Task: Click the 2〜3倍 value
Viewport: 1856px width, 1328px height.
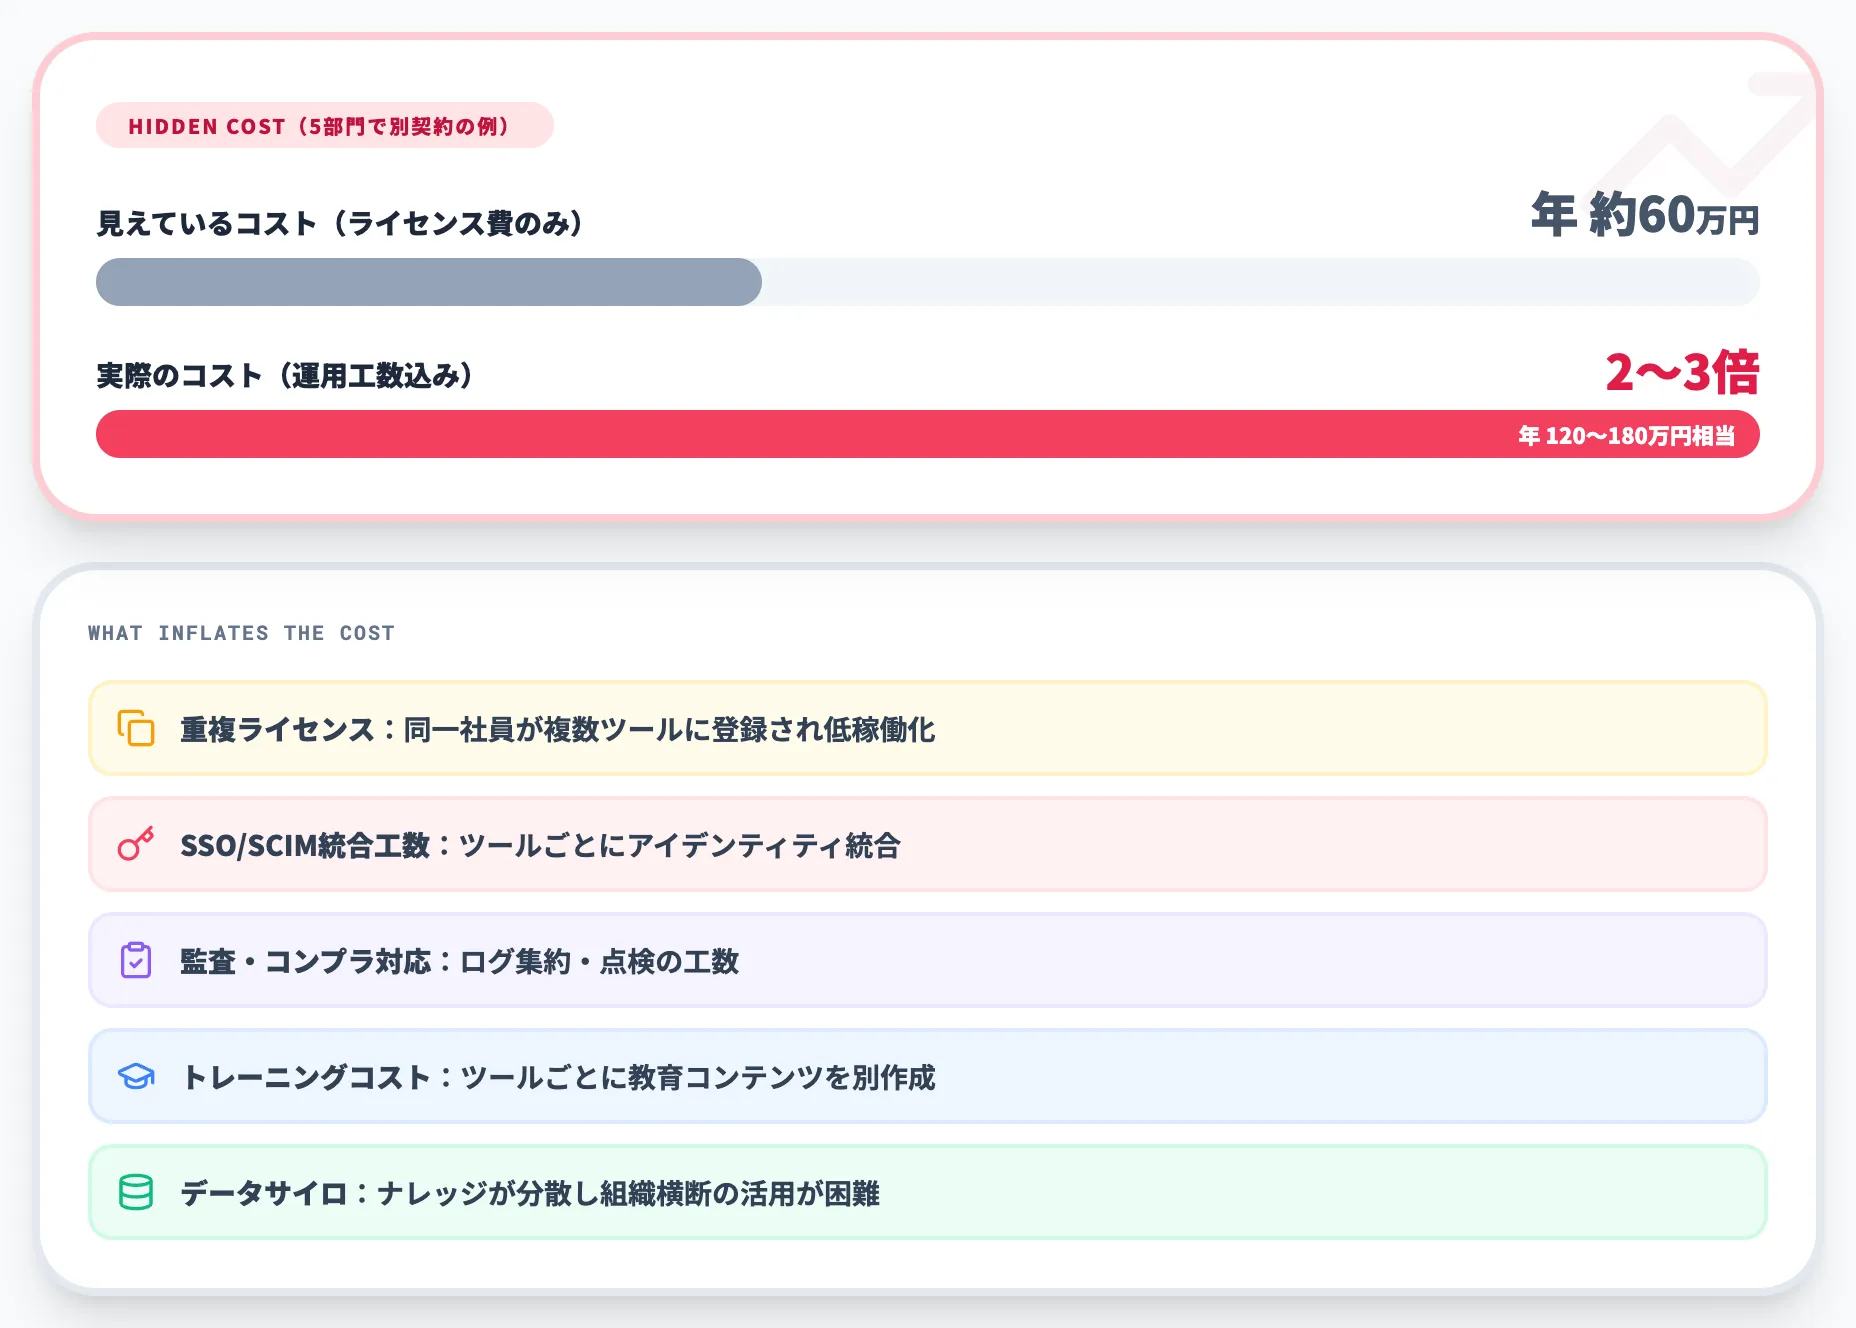Action: point(1682,372)
